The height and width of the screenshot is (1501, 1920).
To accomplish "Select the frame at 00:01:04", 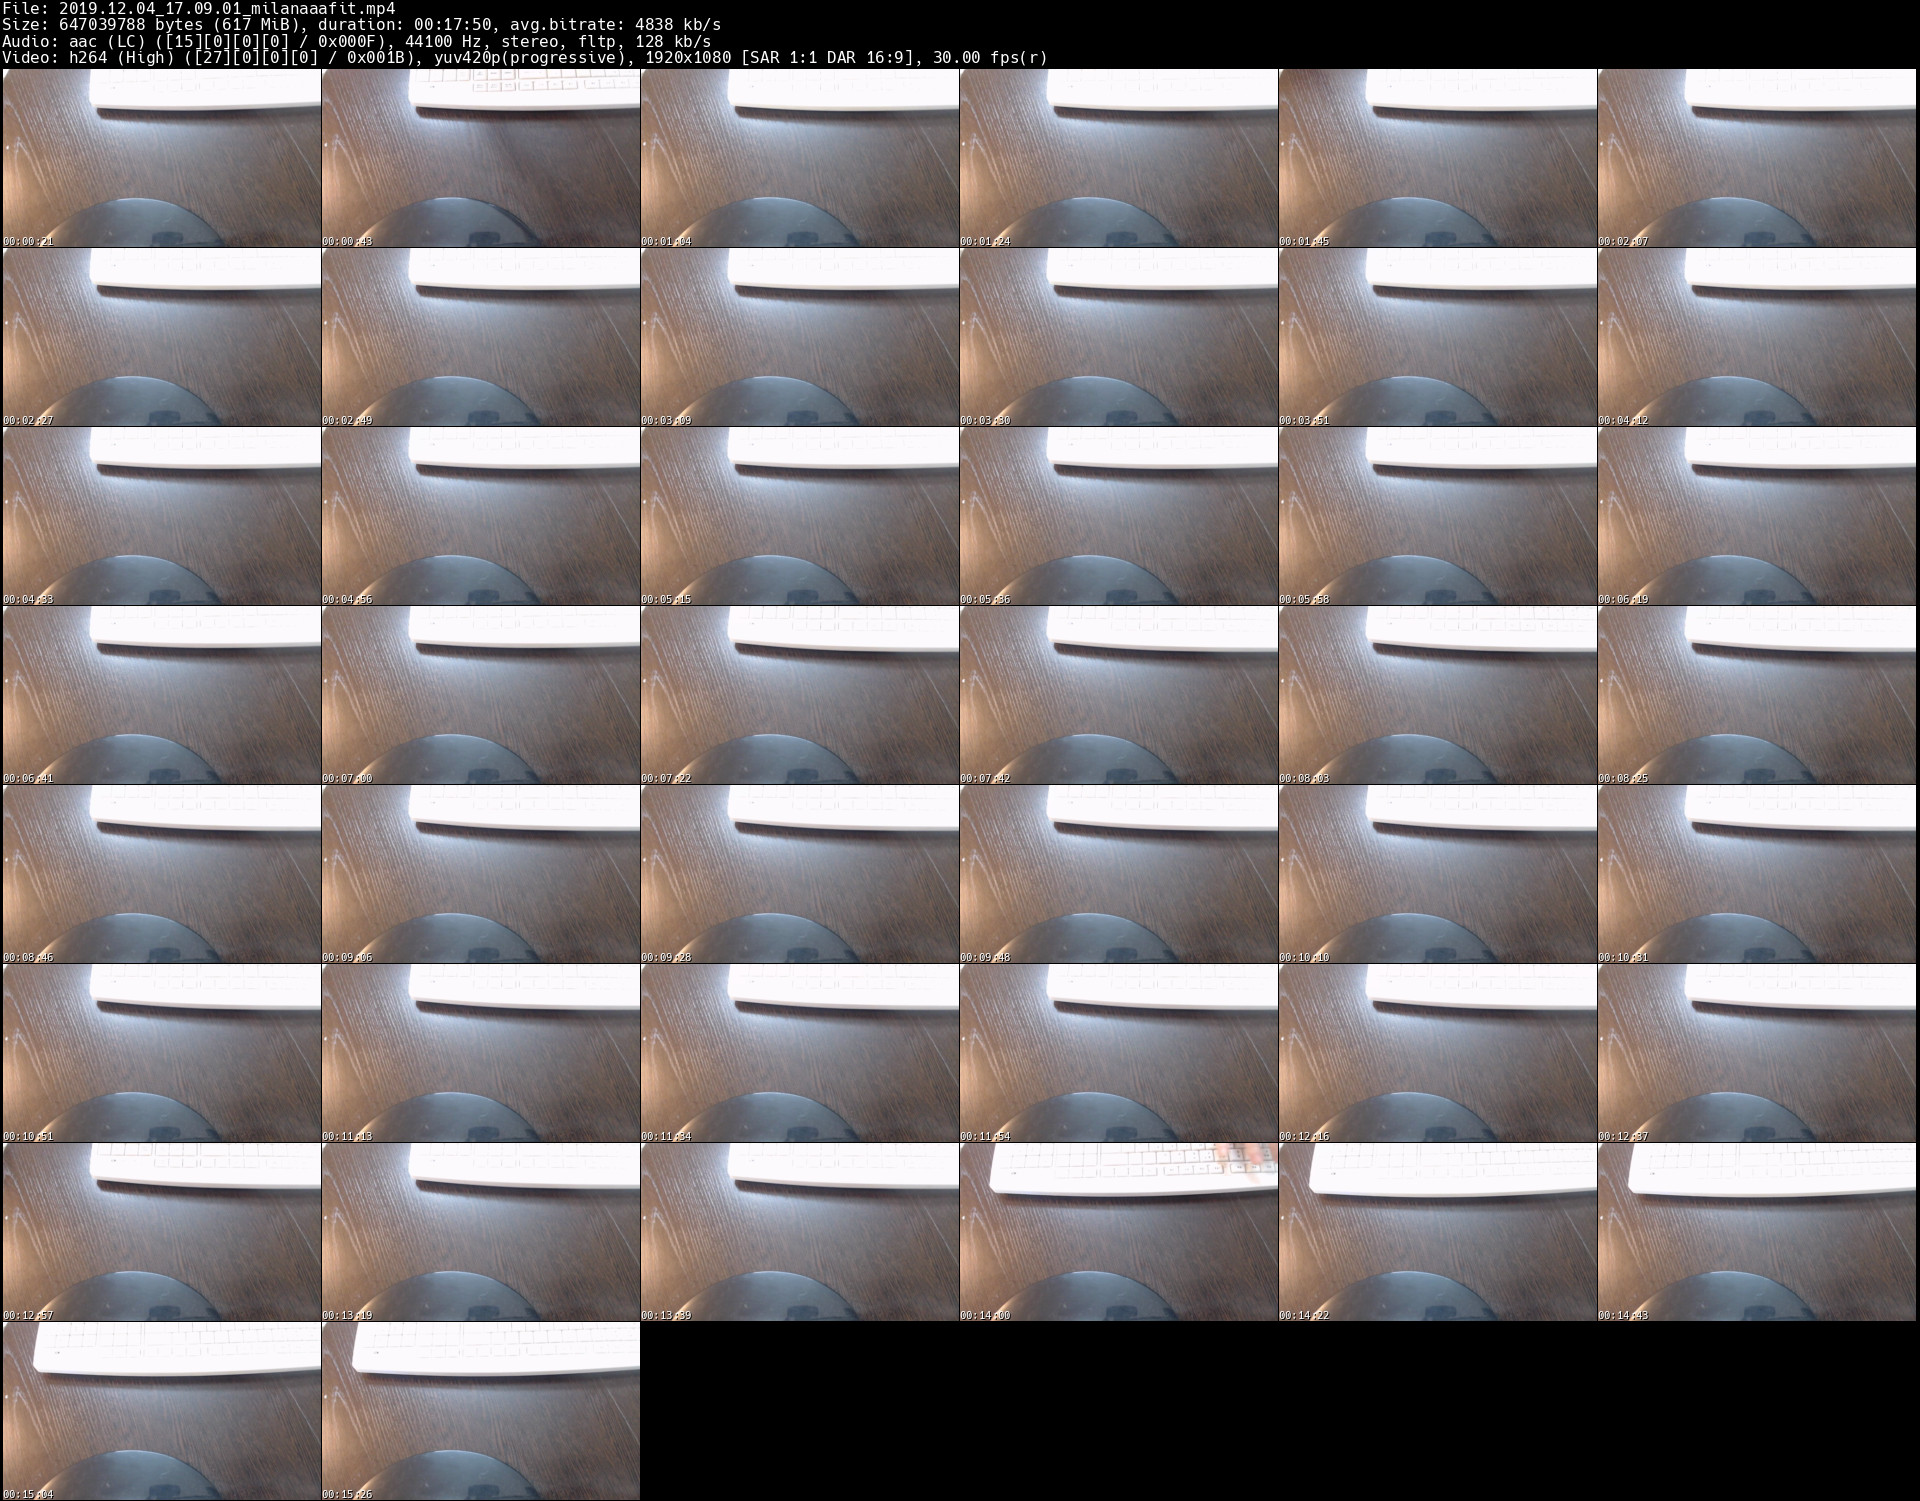I will click(x=799, y=158).
